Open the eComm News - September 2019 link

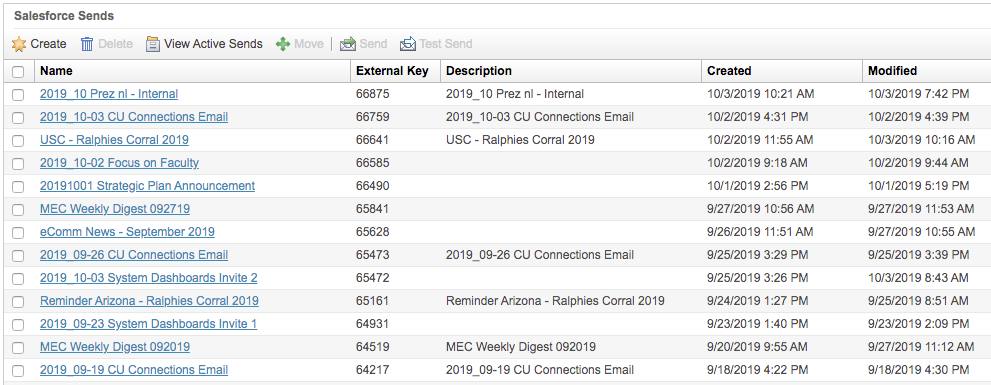[x=127, y=232]
